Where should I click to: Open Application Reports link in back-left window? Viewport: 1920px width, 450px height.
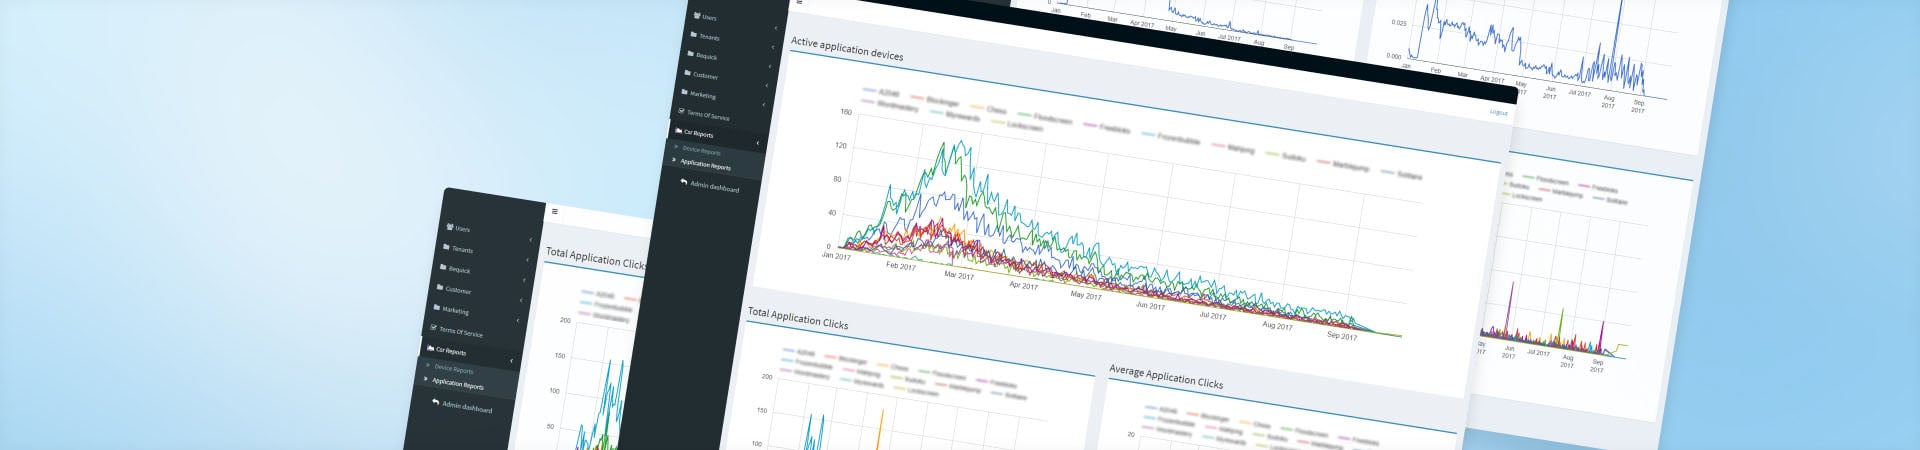click(x=458, y=384)
